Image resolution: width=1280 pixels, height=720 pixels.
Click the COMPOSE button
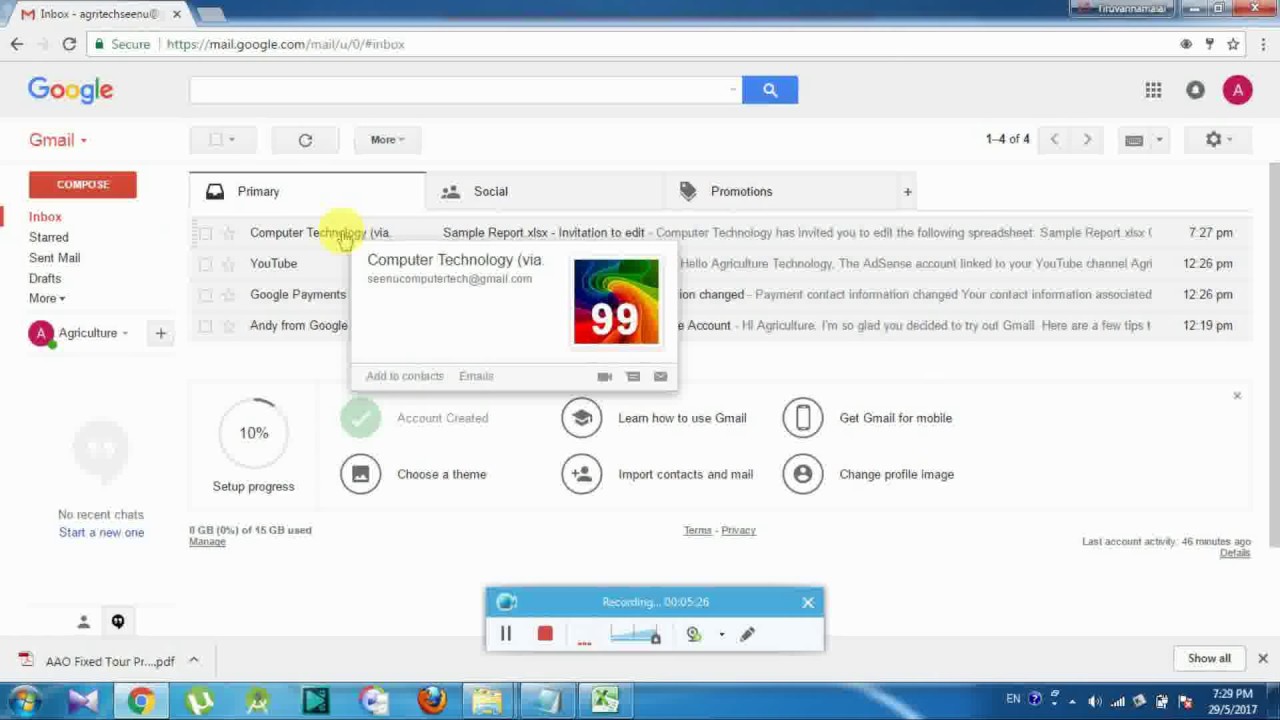tap(83, 185)
